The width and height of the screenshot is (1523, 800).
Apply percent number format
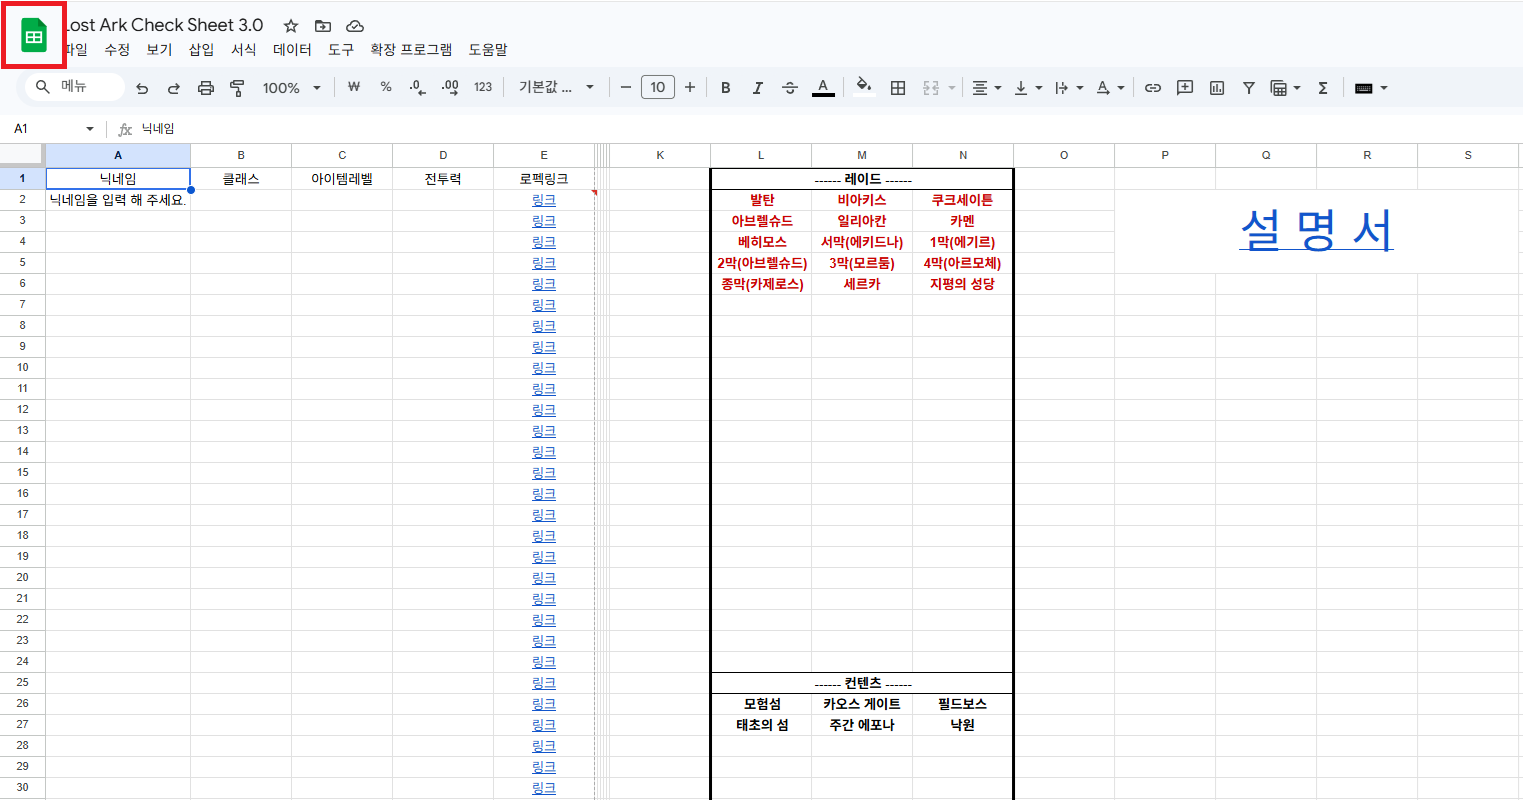click(386, 88)
